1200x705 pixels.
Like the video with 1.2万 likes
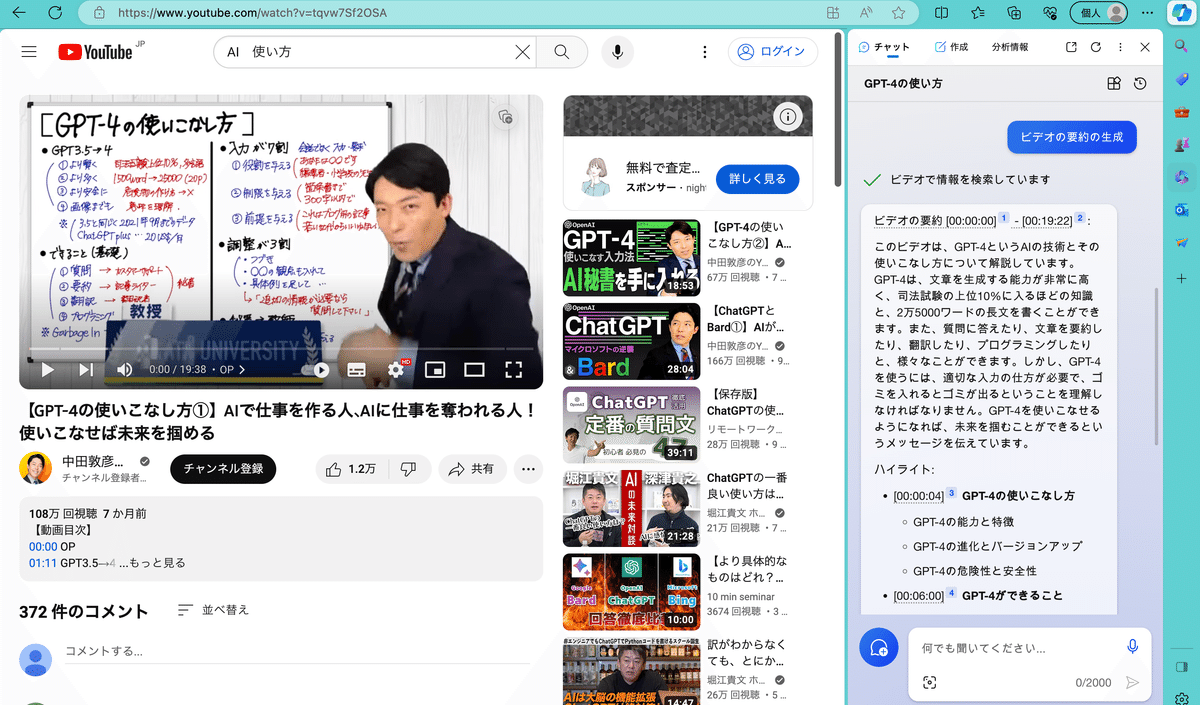pyautogui.click(x=350, y=469)
